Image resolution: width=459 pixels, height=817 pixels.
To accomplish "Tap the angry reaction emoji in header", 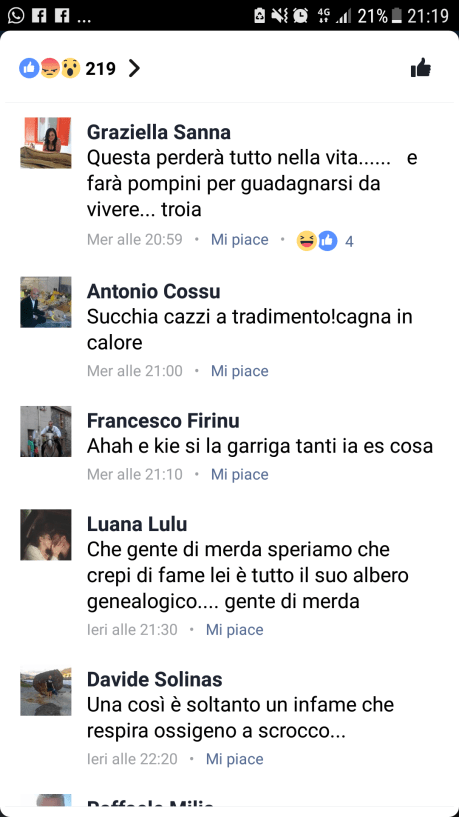I will click(x=50, y=68).
